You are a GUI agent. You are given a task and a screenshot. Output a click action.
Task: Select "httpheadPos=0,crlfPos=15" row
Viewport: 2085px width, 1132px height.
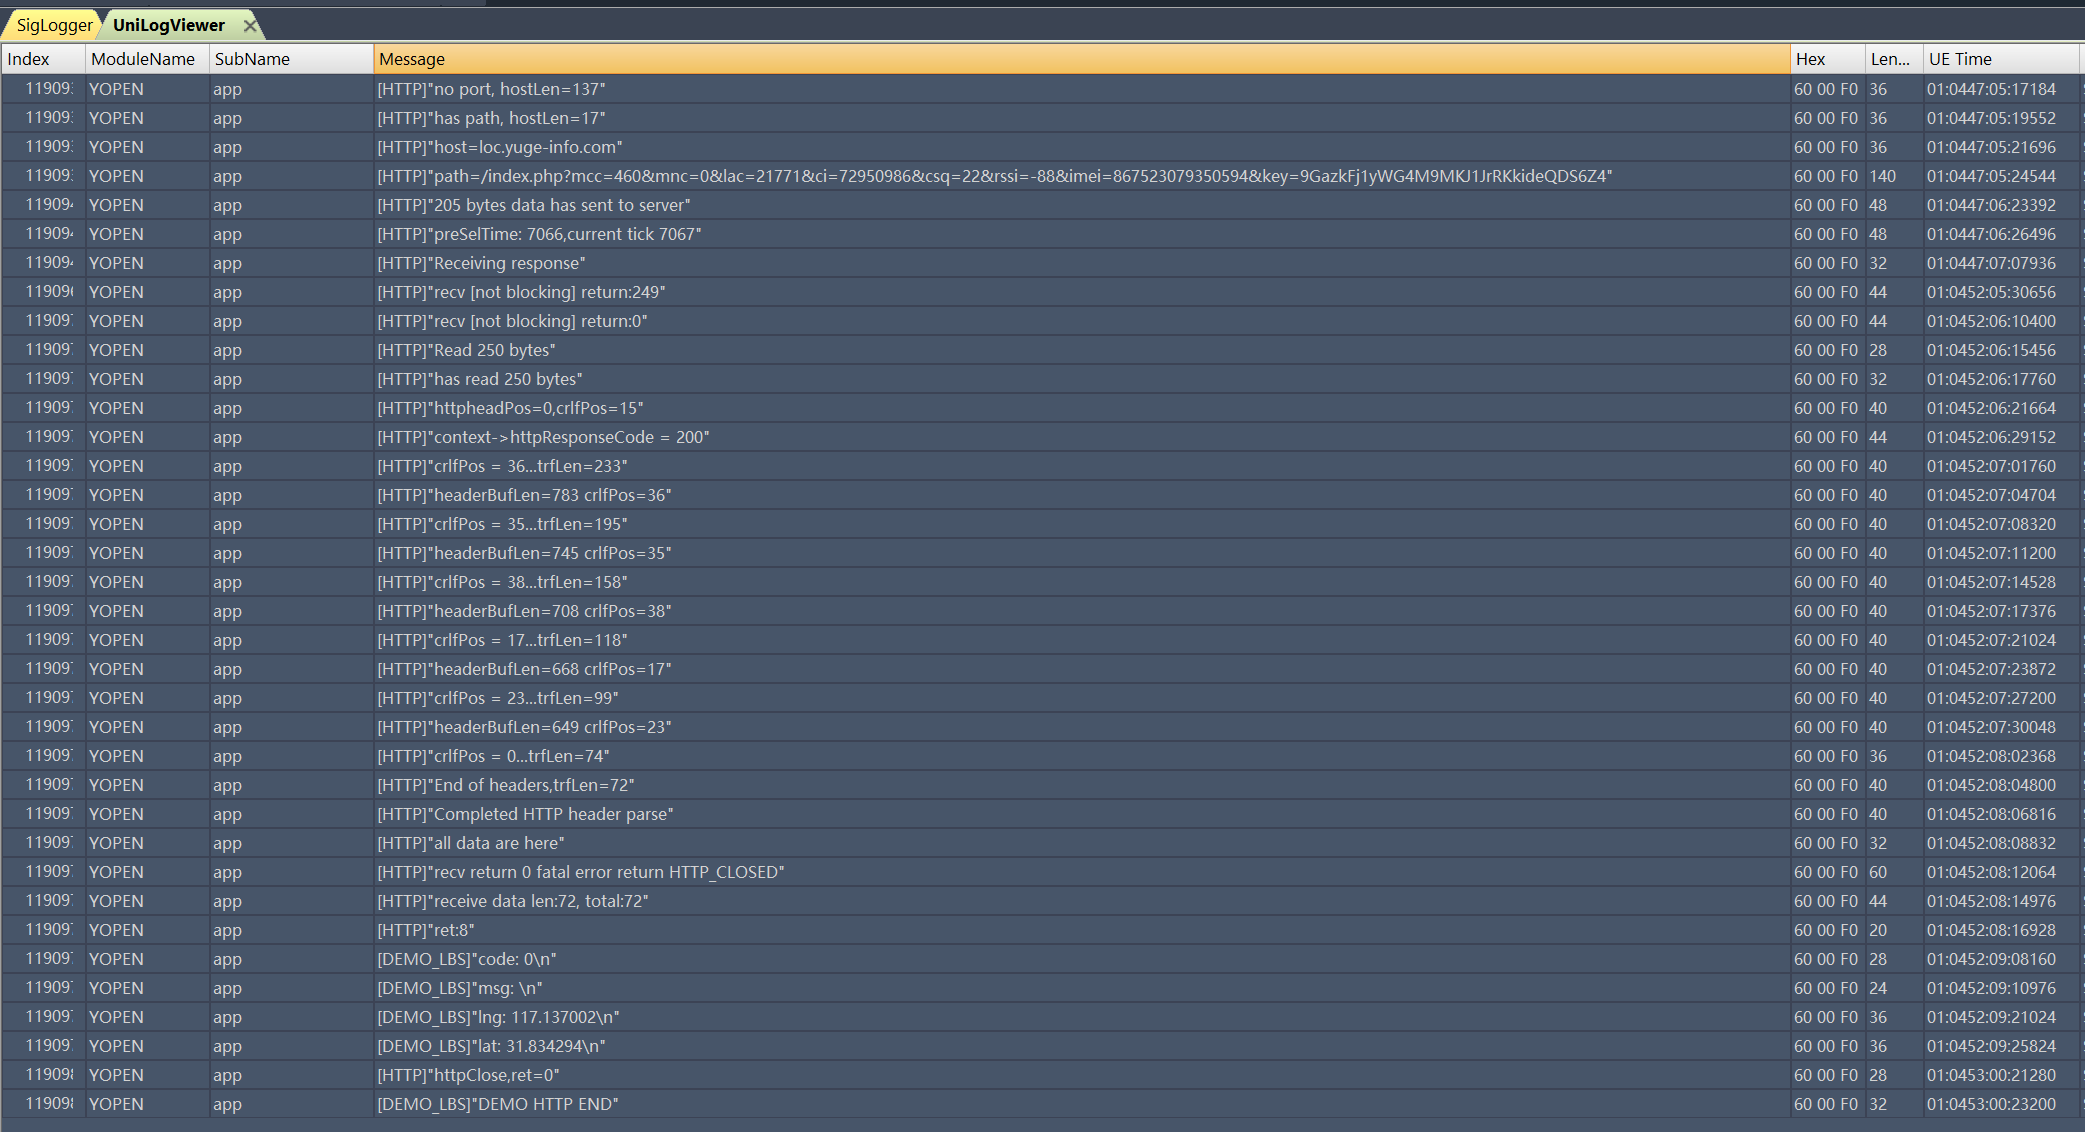pos(1040,408)
